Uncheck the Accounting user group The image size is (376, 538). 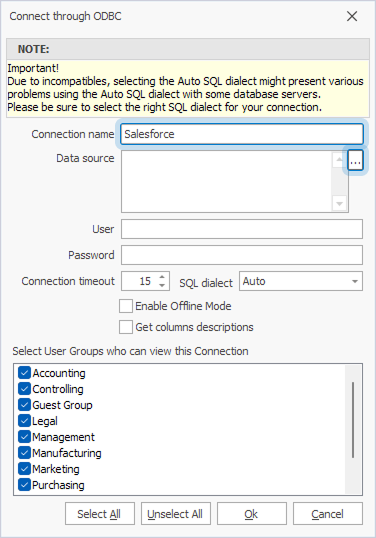pyautogui.click(x=24, y=373)
